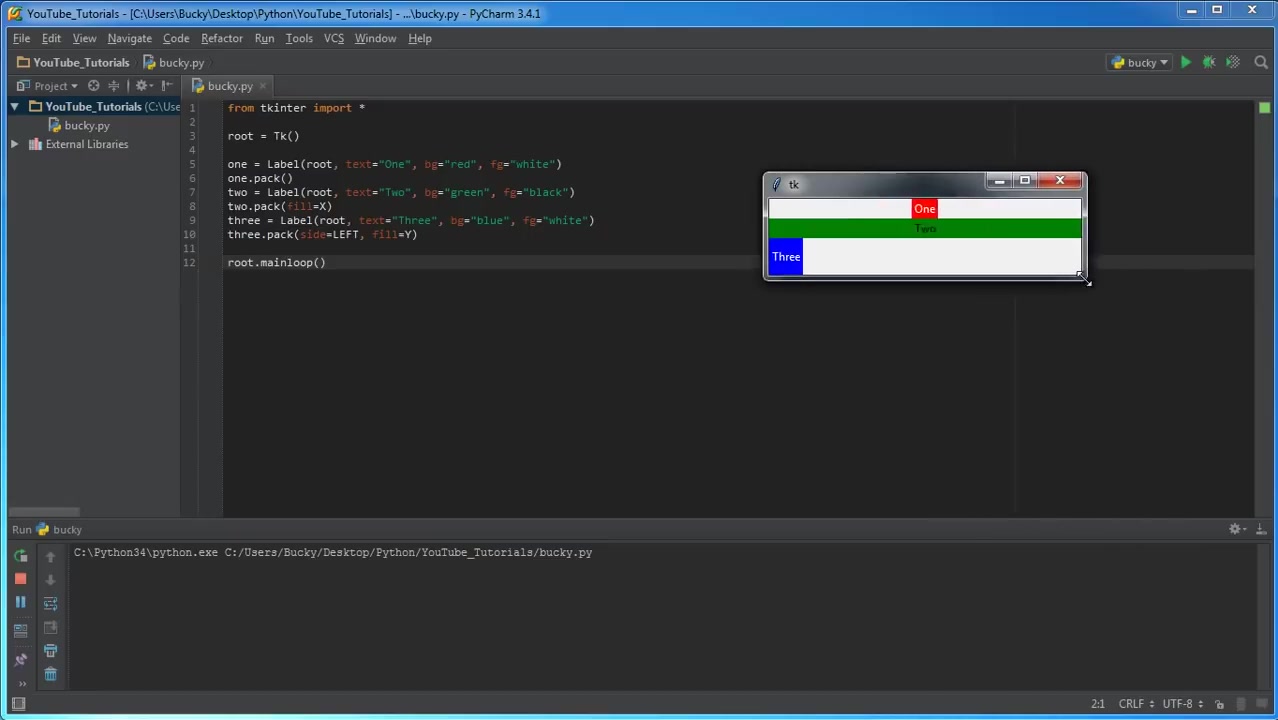Start debugging with the bug icon
1278x720 pixels.
[x=1208, y=62]
